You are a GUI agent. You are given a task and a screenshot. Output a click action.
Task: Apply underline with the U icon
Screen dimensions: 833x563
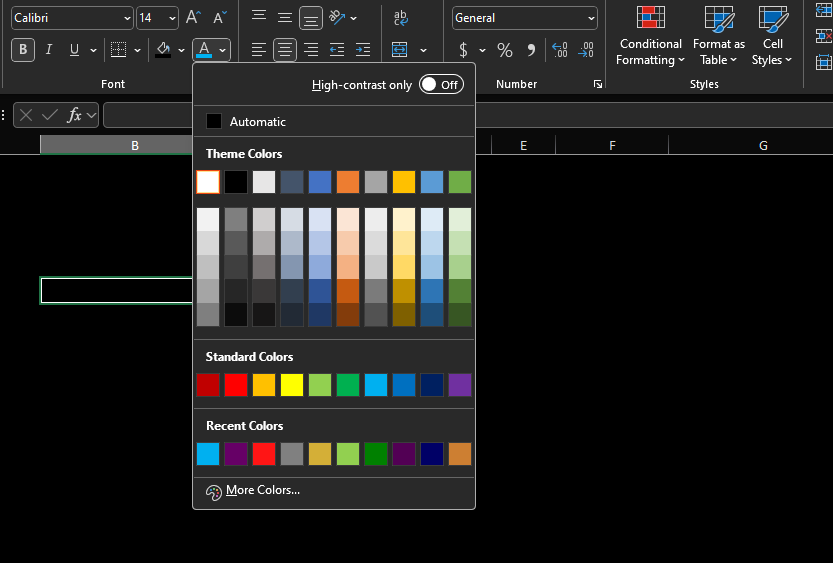click(x=74, y=50)
